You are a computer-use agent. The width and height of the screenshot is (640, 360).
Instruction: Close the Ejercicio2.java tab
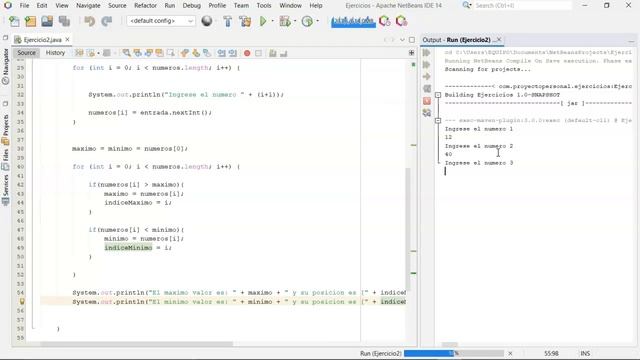[67, 40]
